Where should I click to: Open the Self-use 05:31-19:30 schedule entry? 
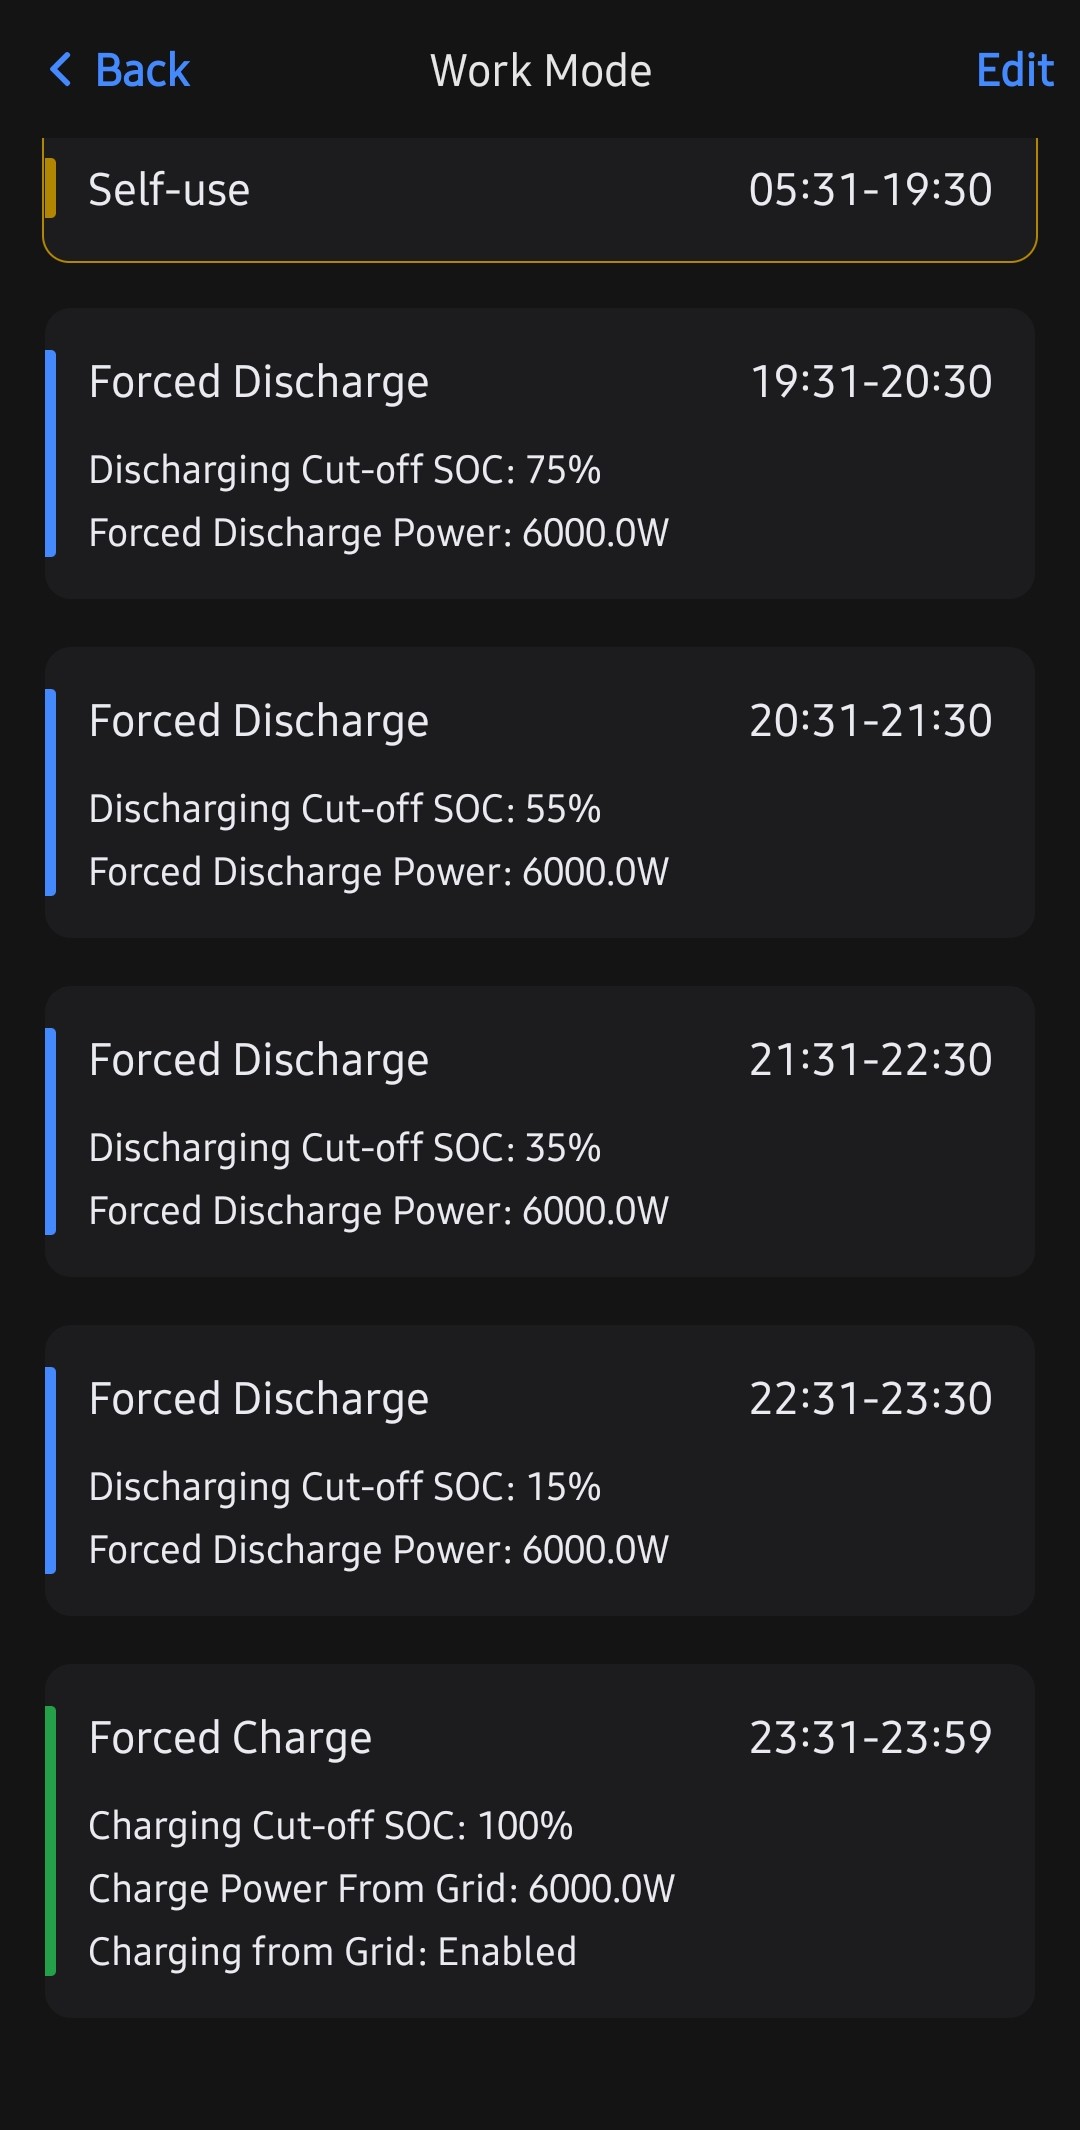coord(540,195)
